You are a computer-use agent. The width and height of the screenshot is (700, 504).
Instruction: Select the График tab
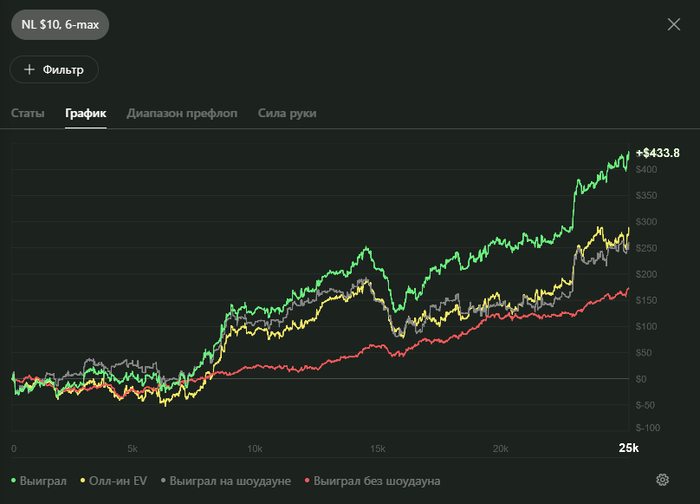(x=86, y=113)
